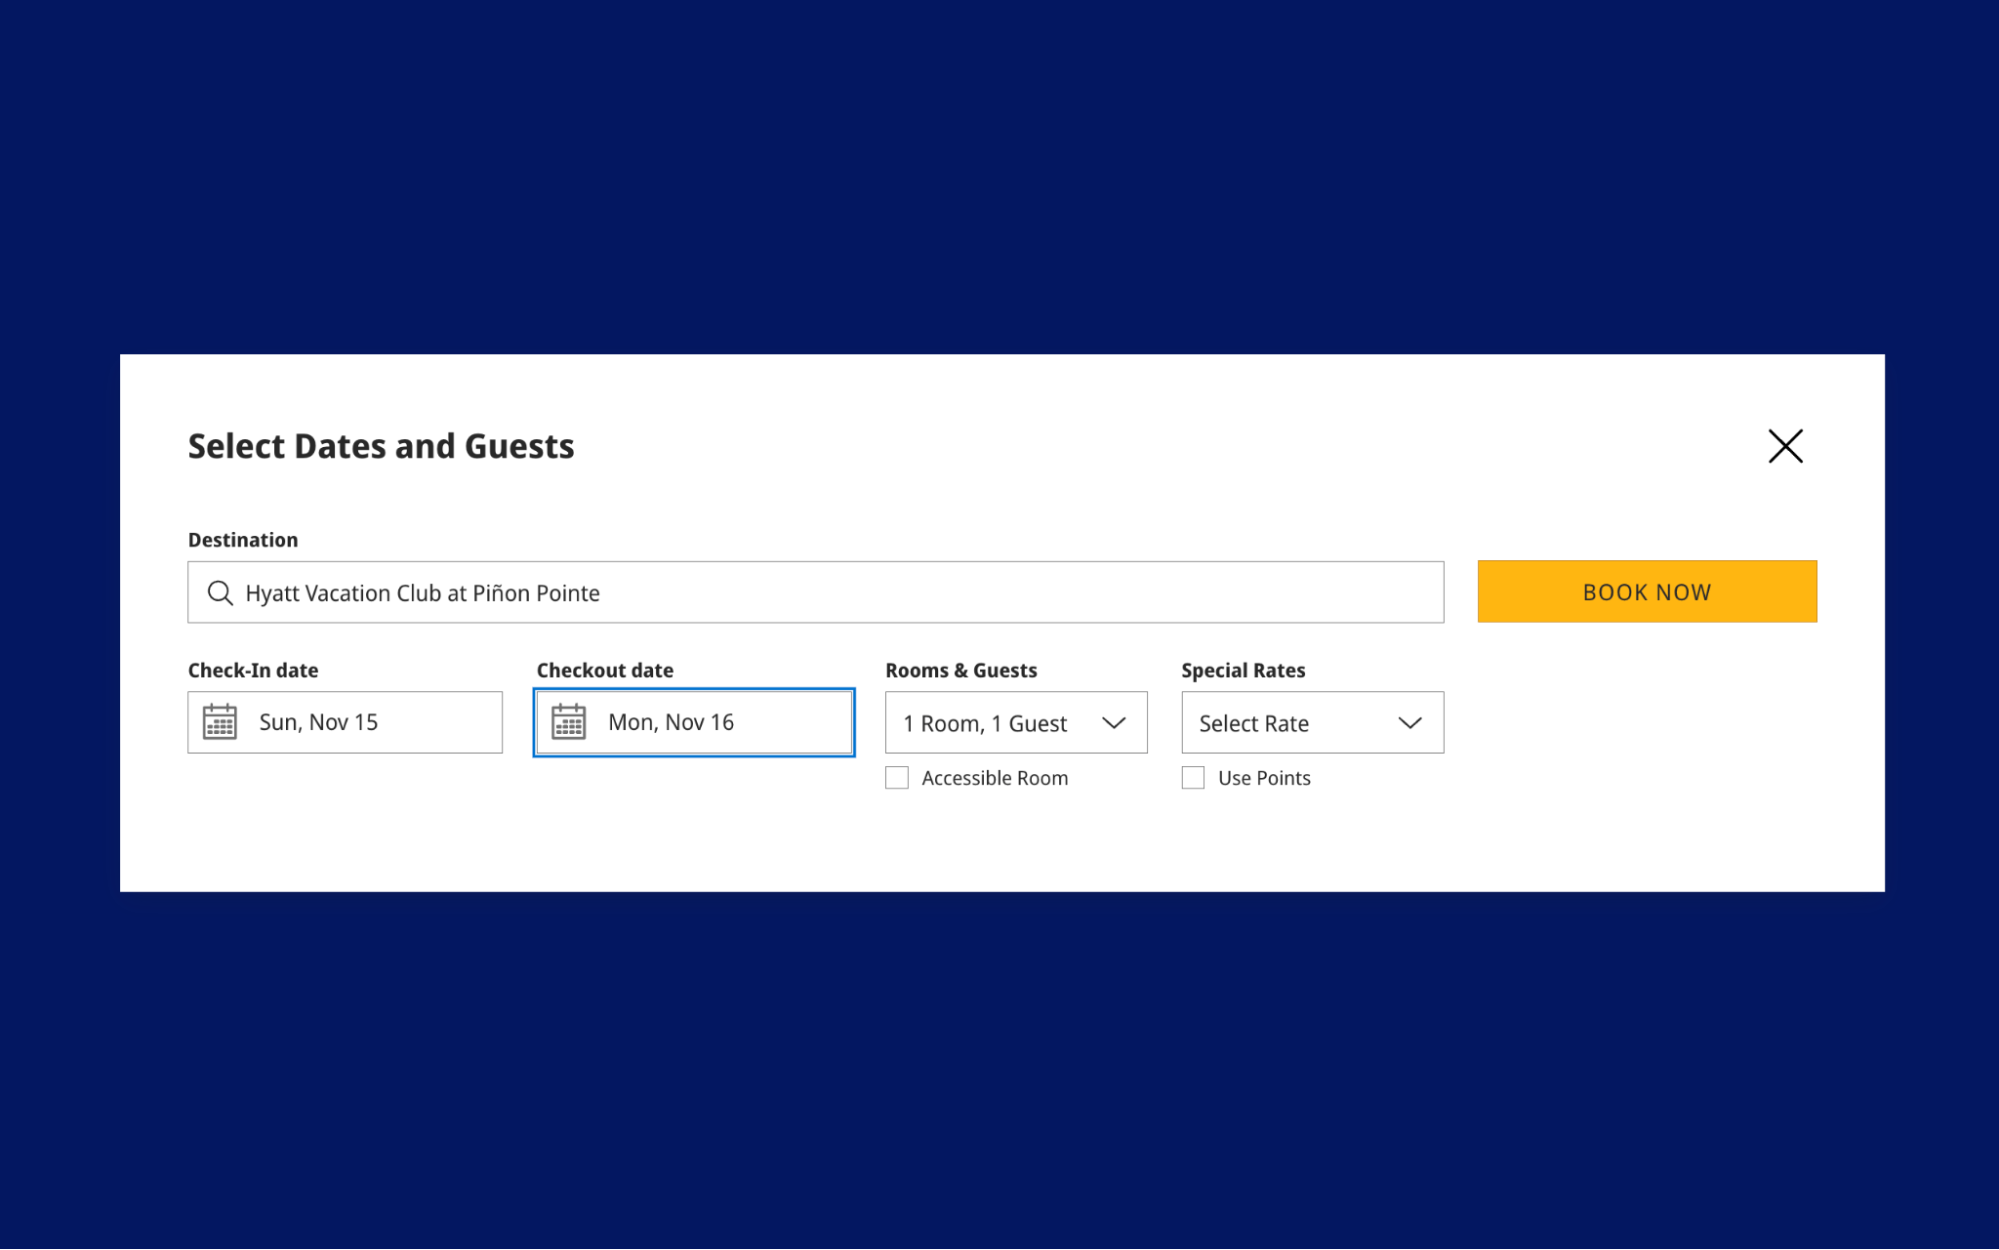Click the 'Check-In date' label

[x=253, y=670]
